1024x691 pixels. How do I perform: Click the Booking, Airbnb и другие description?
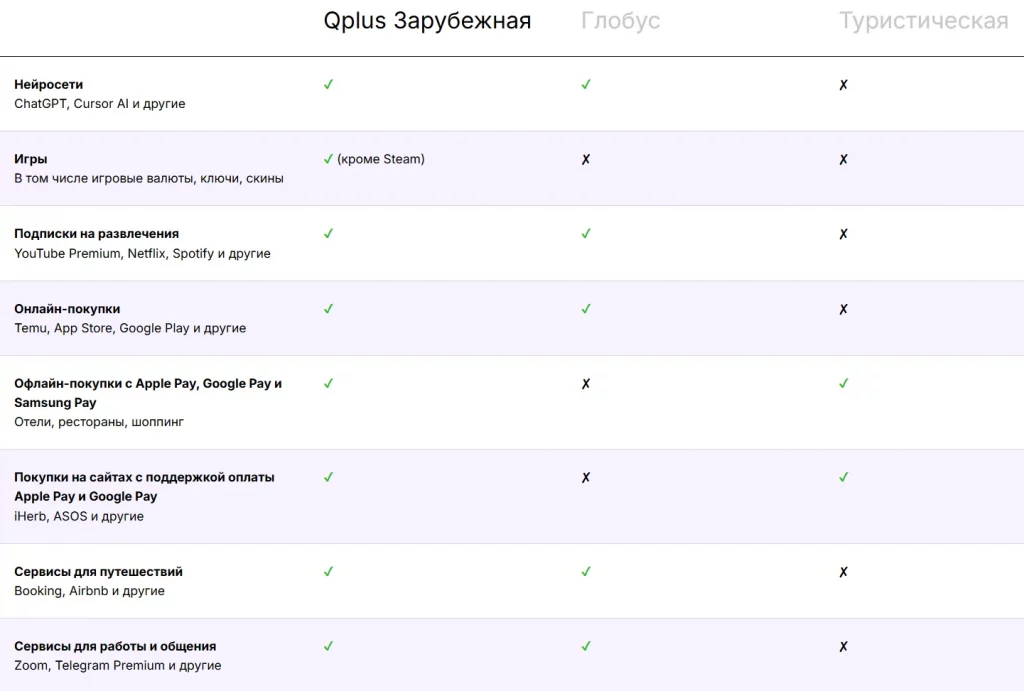(89, 591)
